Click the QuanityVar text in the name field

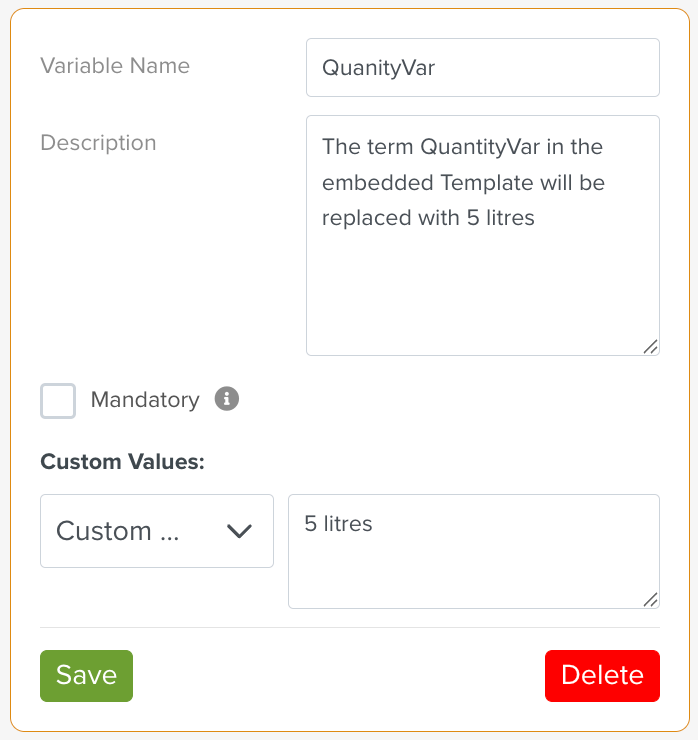pos(378,68)
